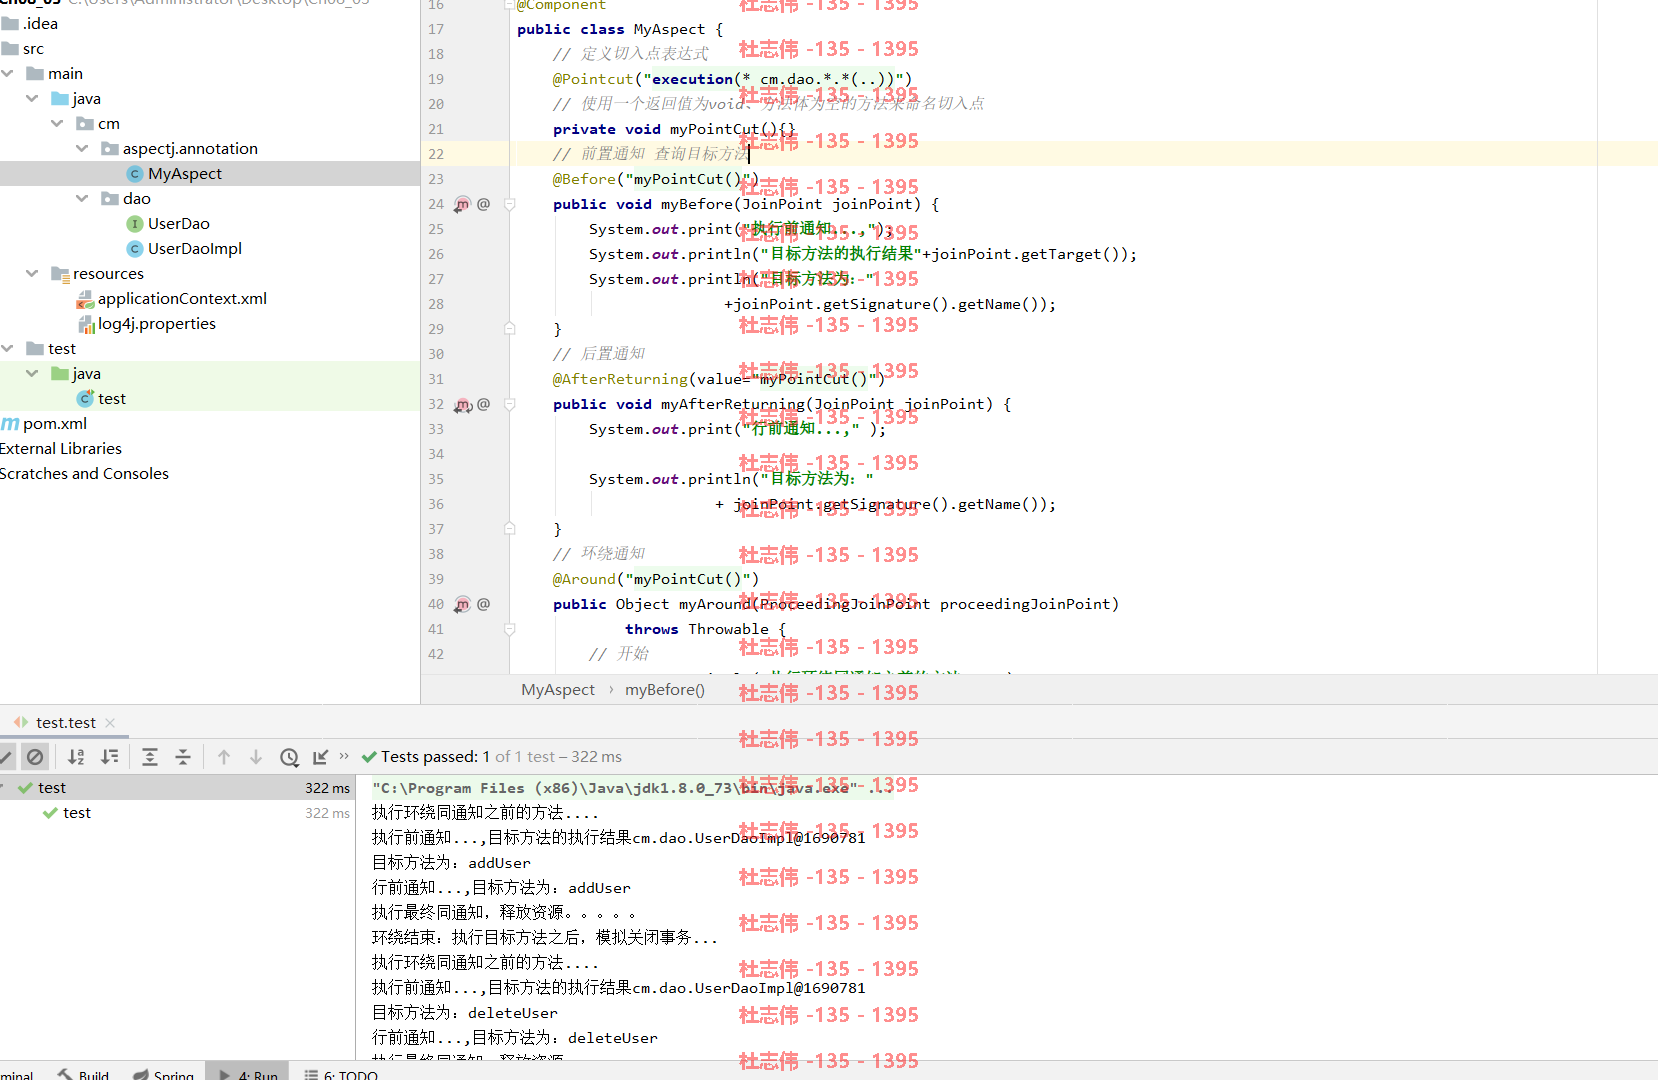This screenshot has height=1080, width=1658.
Task: Fold myAfterReturning method at line 32
Action: (510, 404)
